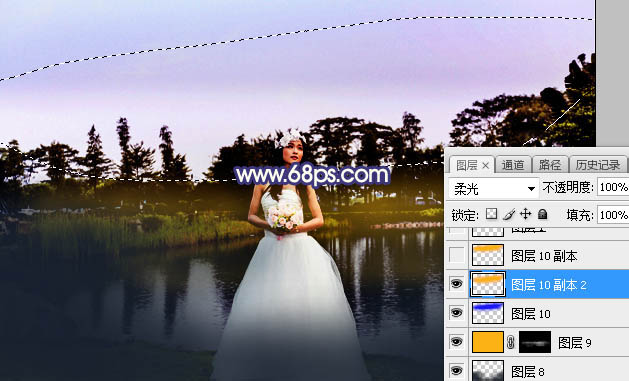Click the blue 图层 10 layer thumbnail

click(488, 313)
